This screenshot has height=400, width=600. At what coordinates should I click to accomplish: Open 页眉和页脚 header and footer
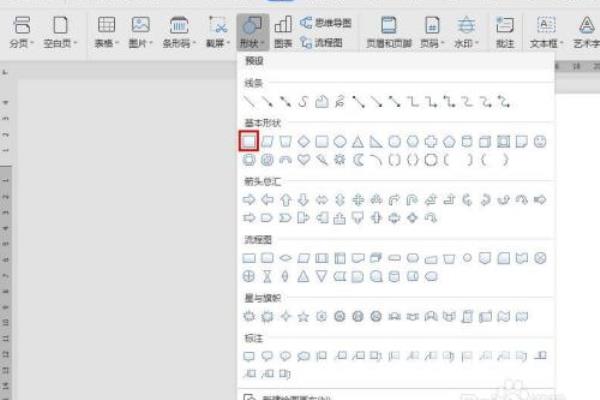(x=389, y=32)
